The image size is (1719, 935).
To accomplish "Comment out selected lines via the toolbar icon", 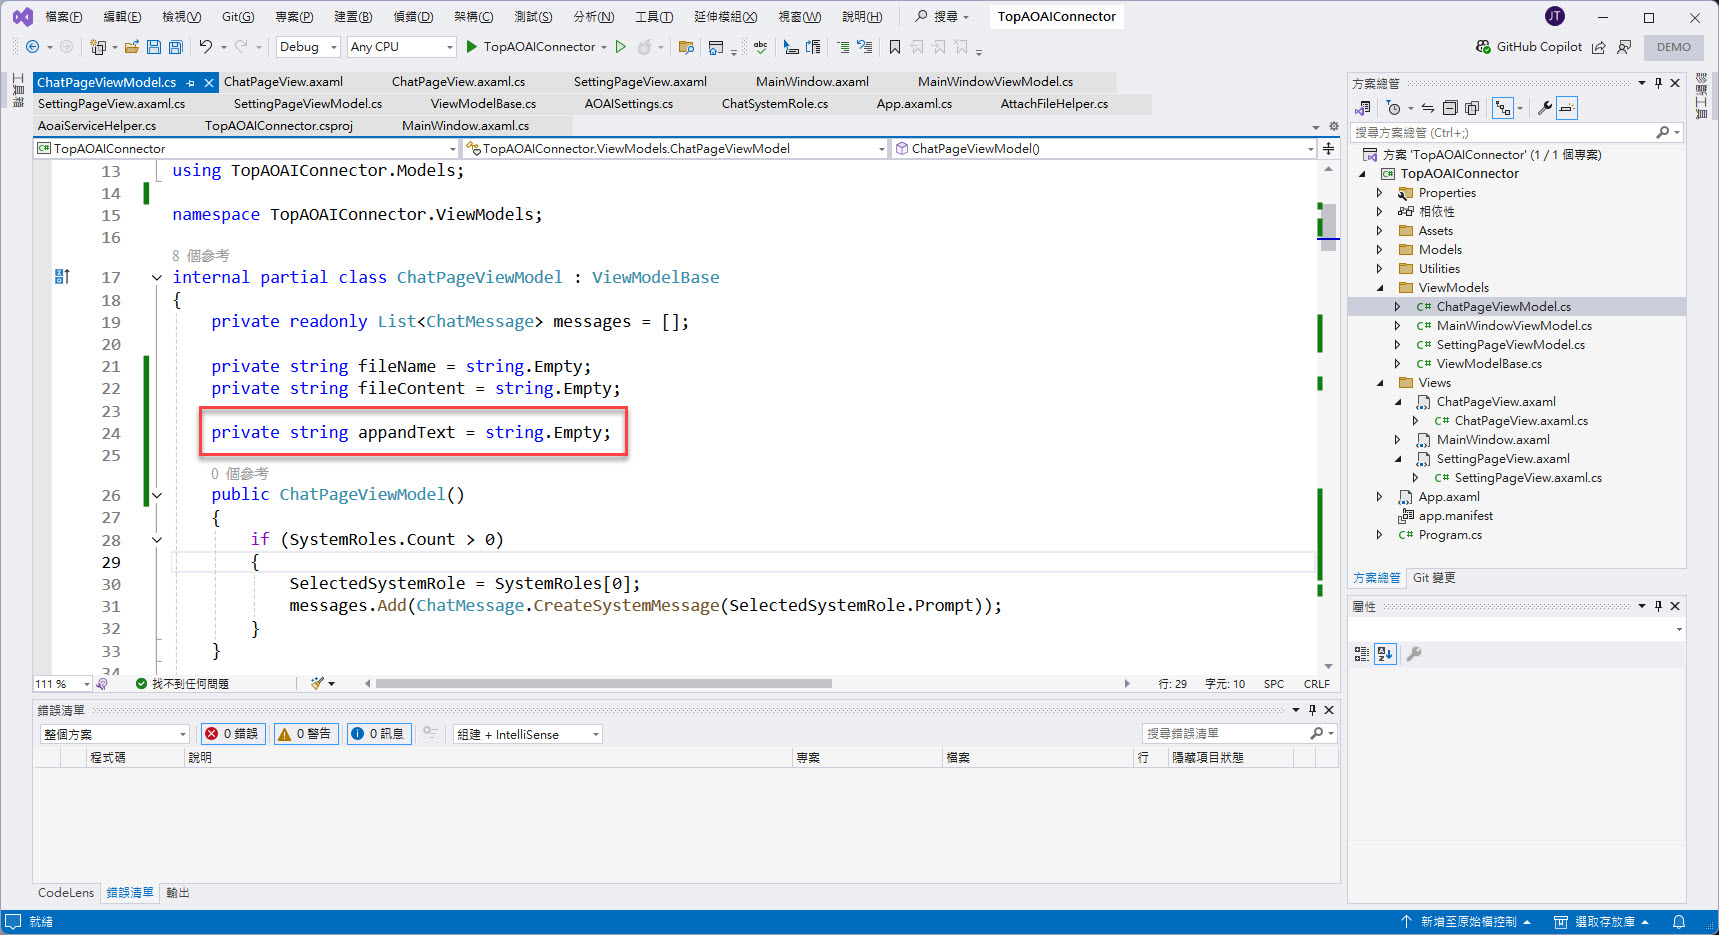I will coord(843,47).
